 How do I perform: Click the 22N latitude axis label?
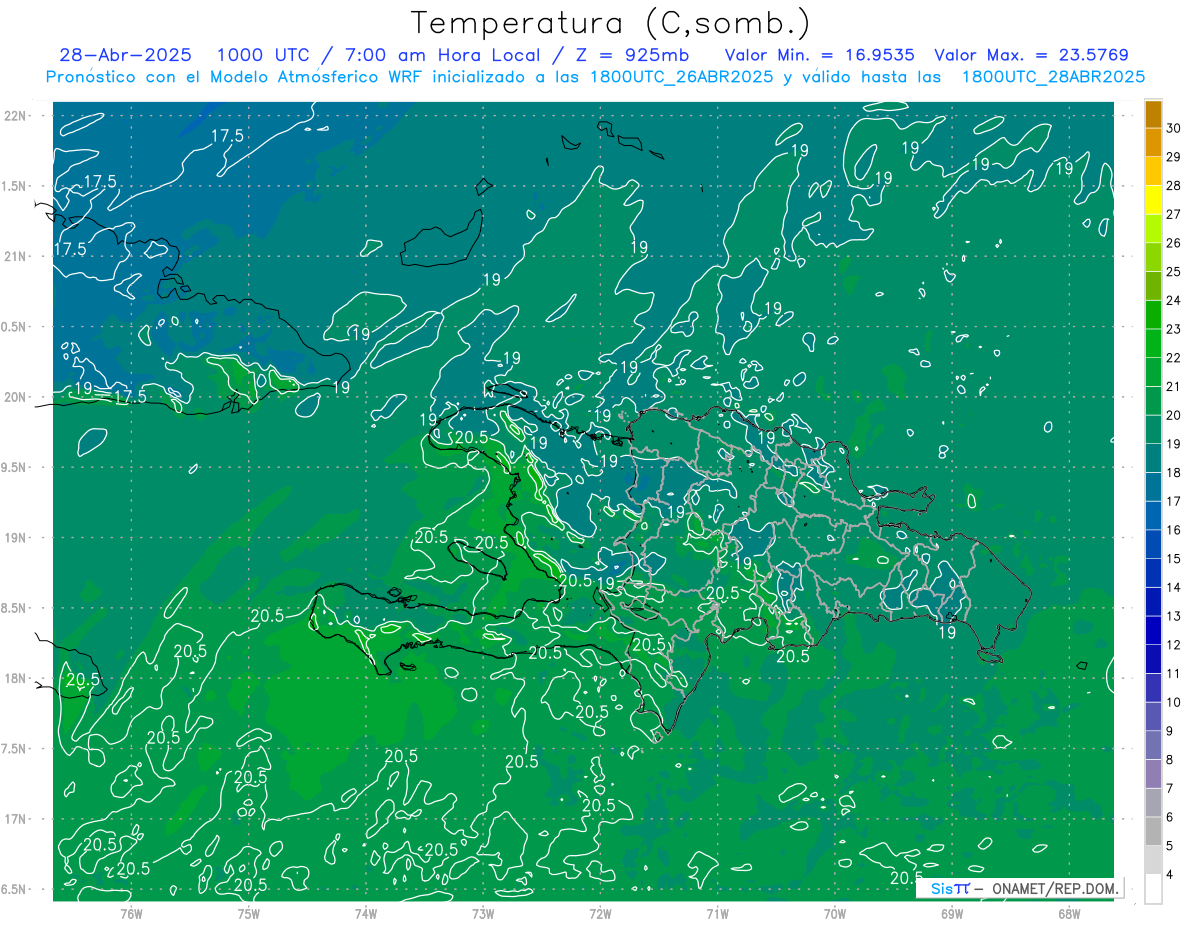point(16,115)
